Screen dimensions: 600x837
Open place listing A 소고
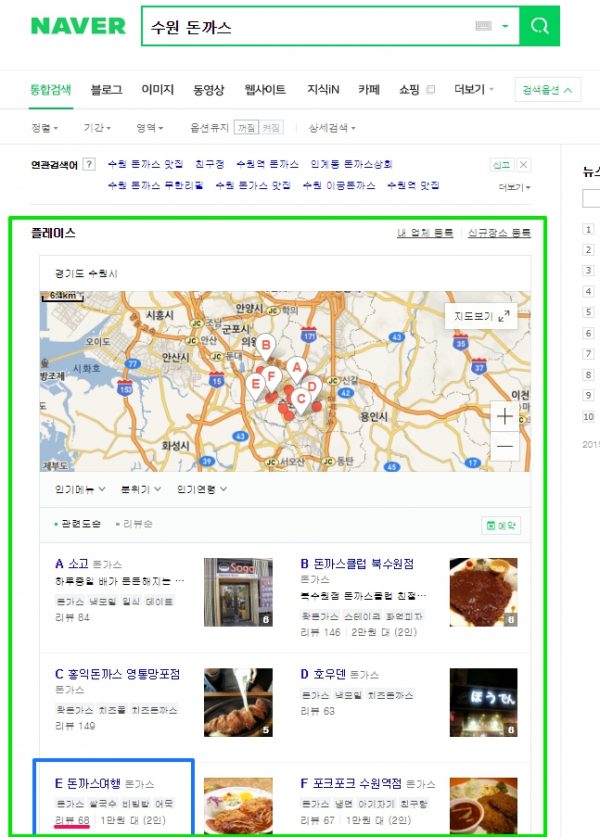pyautogui.click(x=72, y=564)
